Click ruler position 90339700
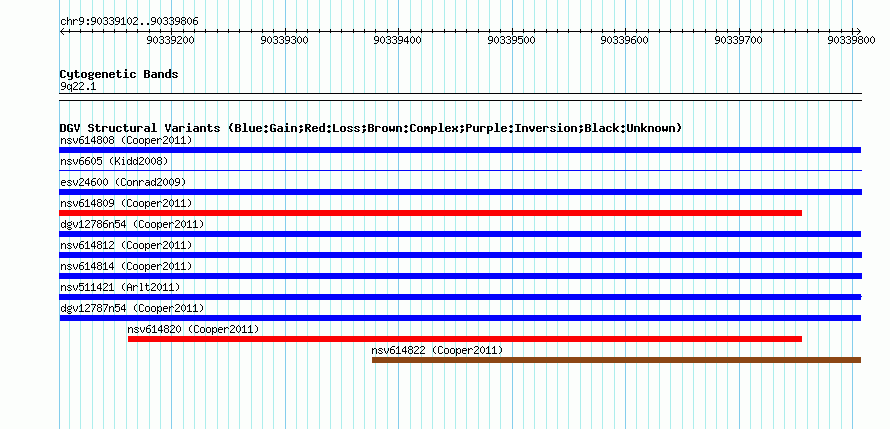 point(738,40)
